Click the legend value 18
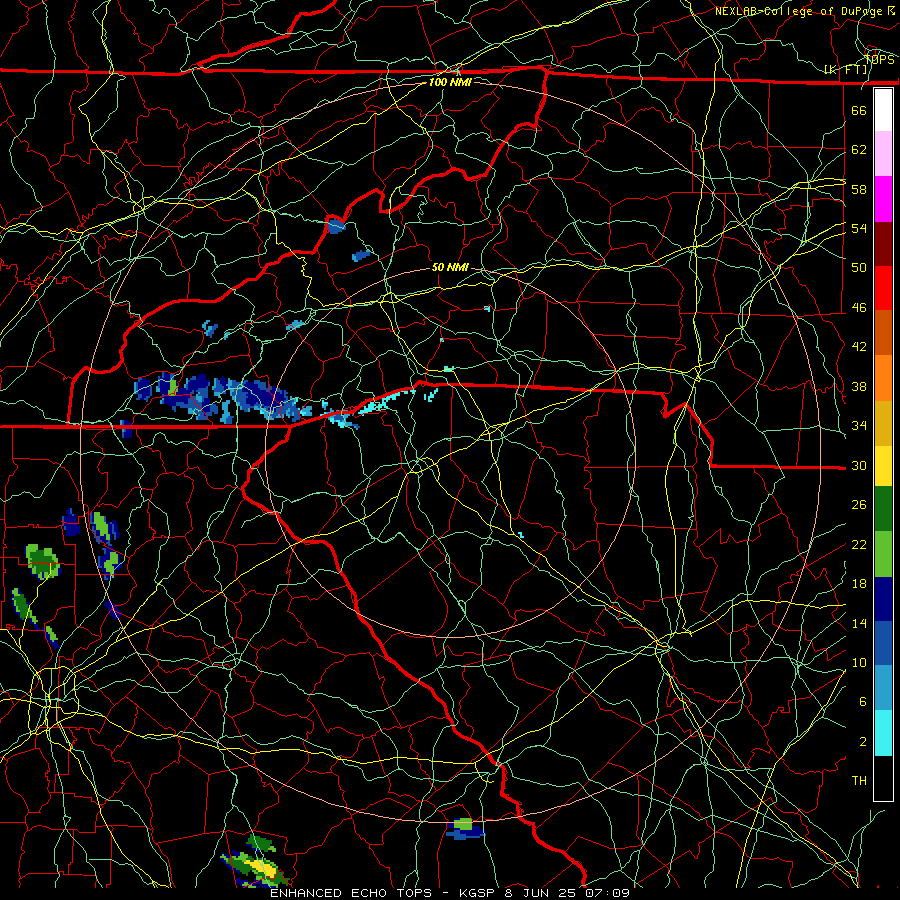 click(x=859, y=584)
